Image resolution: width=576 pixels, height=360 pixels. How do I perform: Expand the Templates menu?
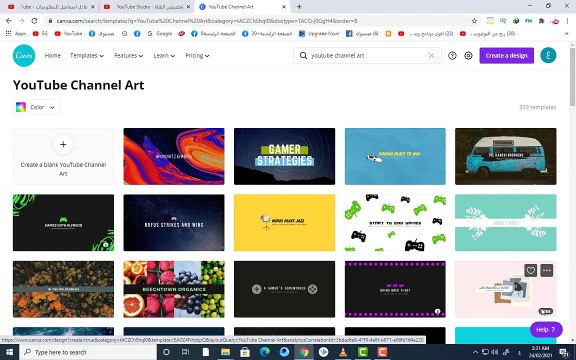coord(87,55)
